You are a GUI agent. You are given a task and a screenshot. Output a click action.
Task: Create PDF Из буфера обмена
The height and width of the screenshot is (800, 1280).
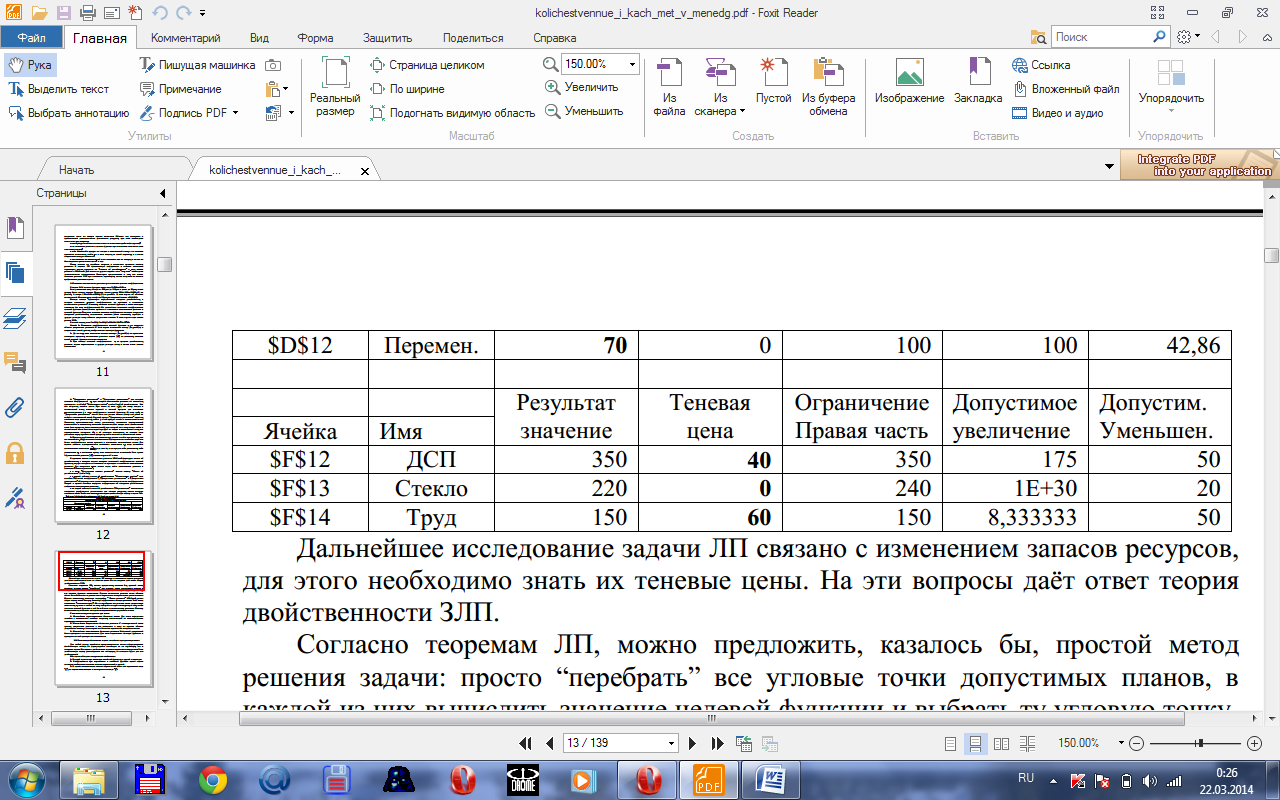click(x=829, y=86)
